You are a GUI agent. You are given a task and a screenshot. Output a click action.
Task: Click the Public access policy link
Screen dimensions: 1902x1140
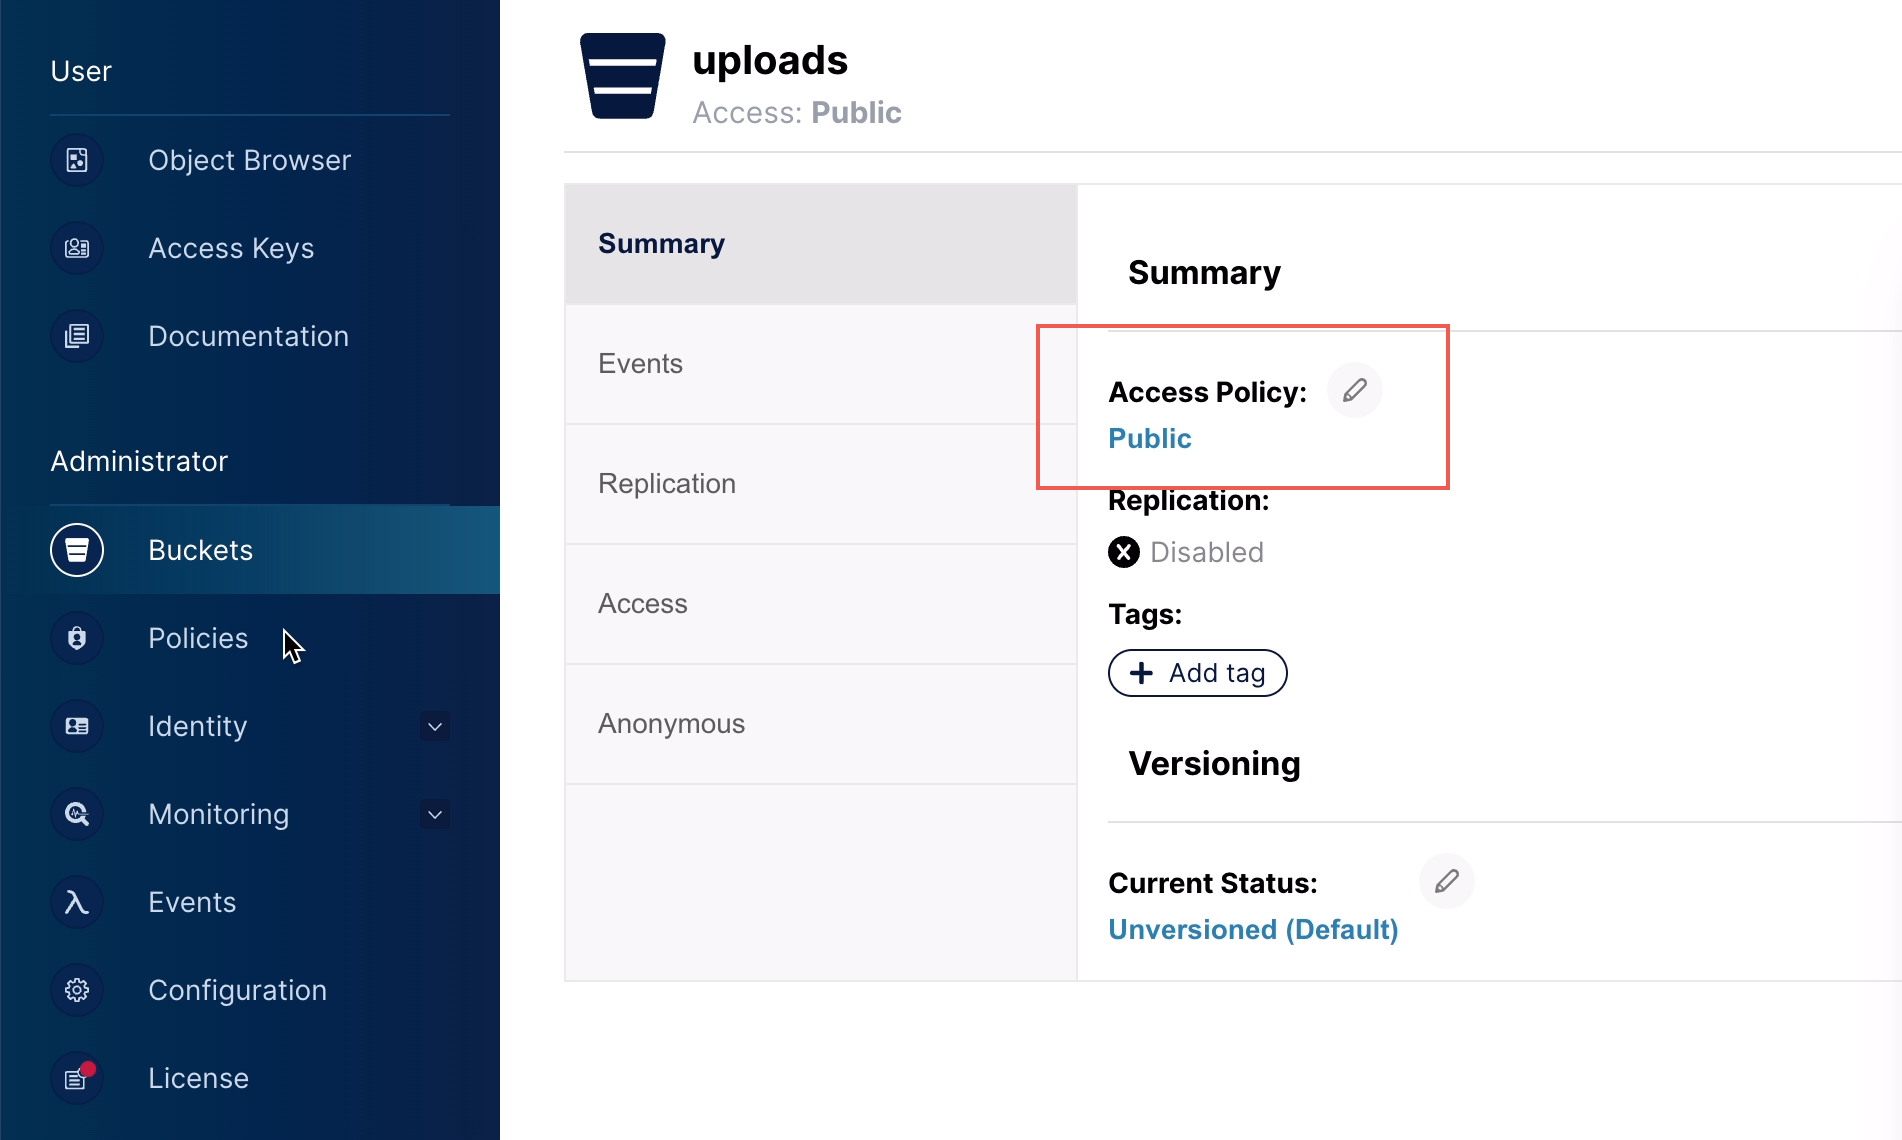pos(1150,438)
